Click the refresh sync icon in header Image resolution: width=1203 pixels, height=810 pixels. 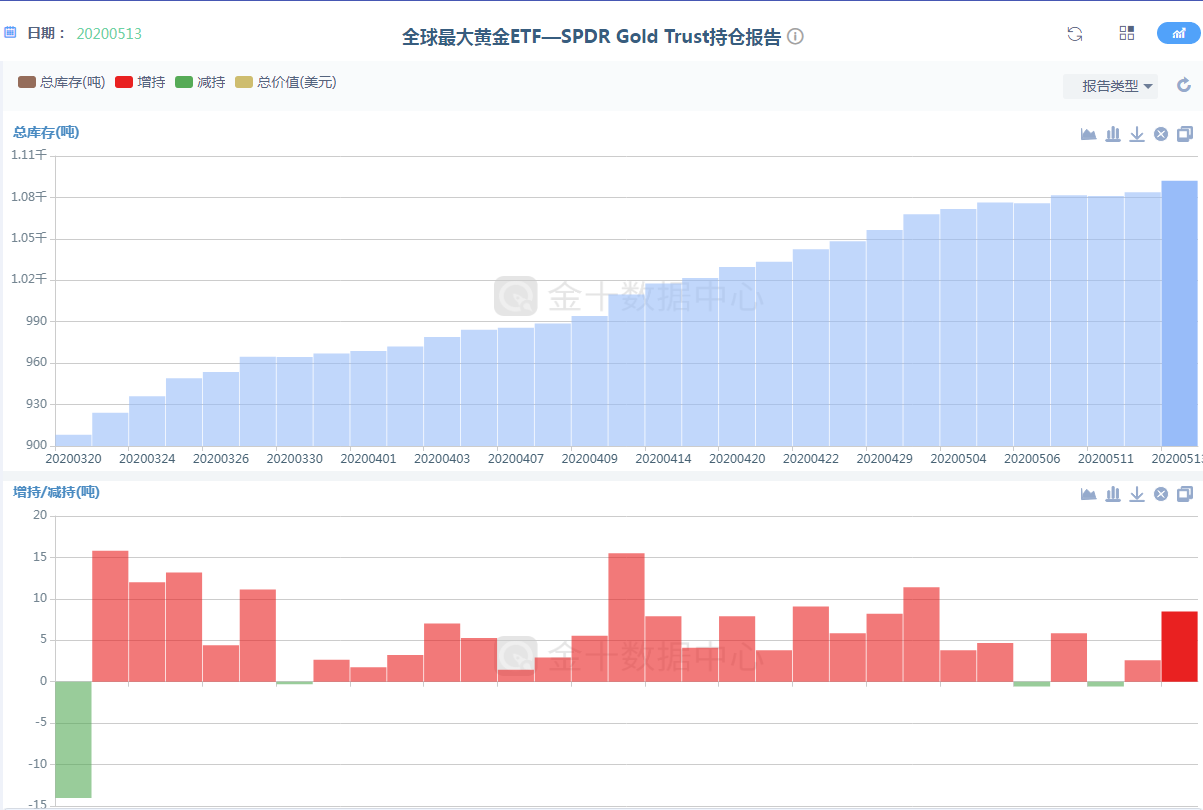1075,34
